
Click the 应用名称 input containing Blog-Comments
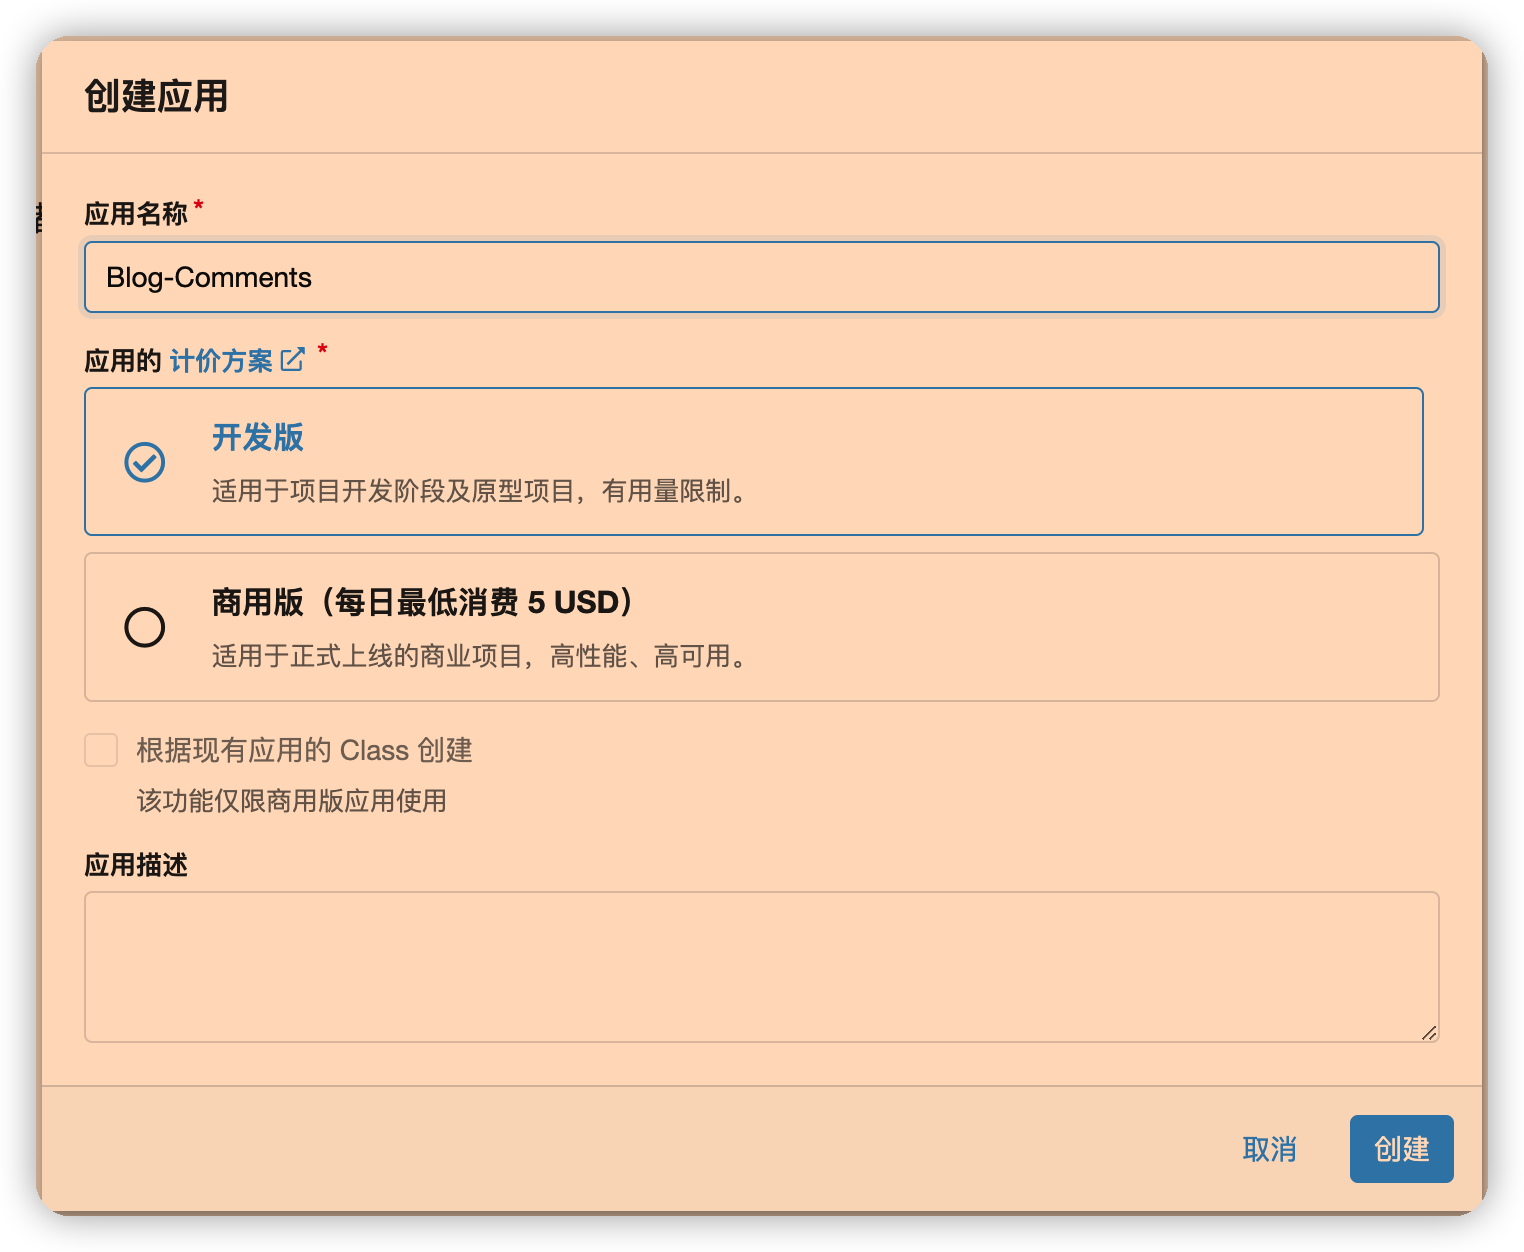coord(761,277)
